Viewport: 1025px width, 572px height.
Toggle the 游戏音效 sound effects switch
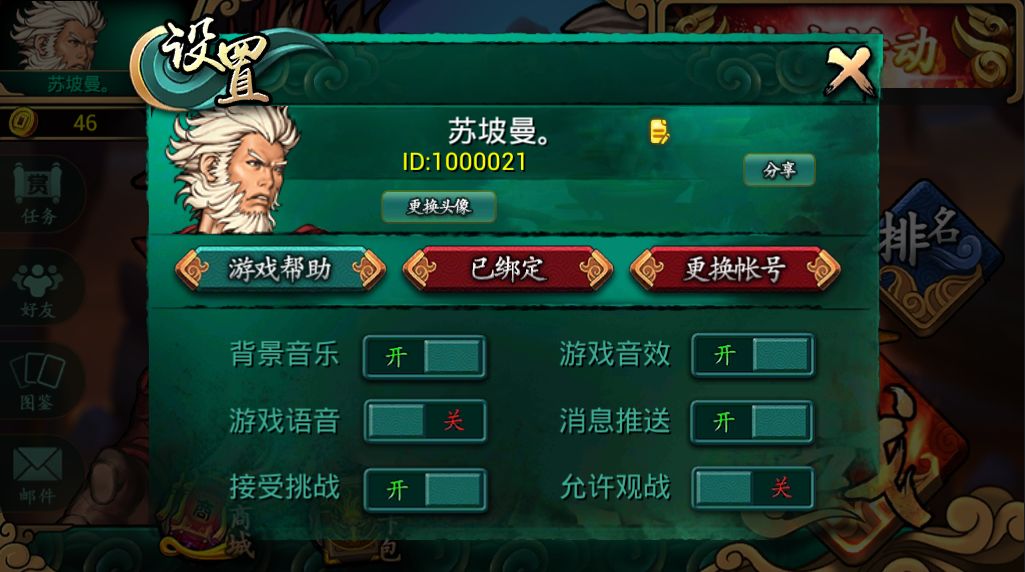coord(752,355)
